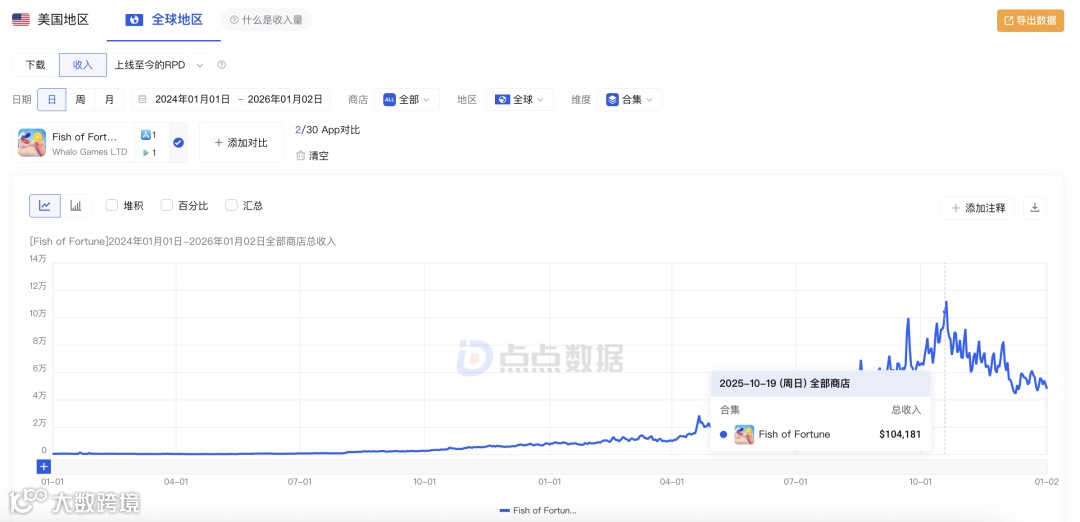Click the 导出数据 export button
The width and height of the screenshot is (1080, 522).
point(1030,21)
